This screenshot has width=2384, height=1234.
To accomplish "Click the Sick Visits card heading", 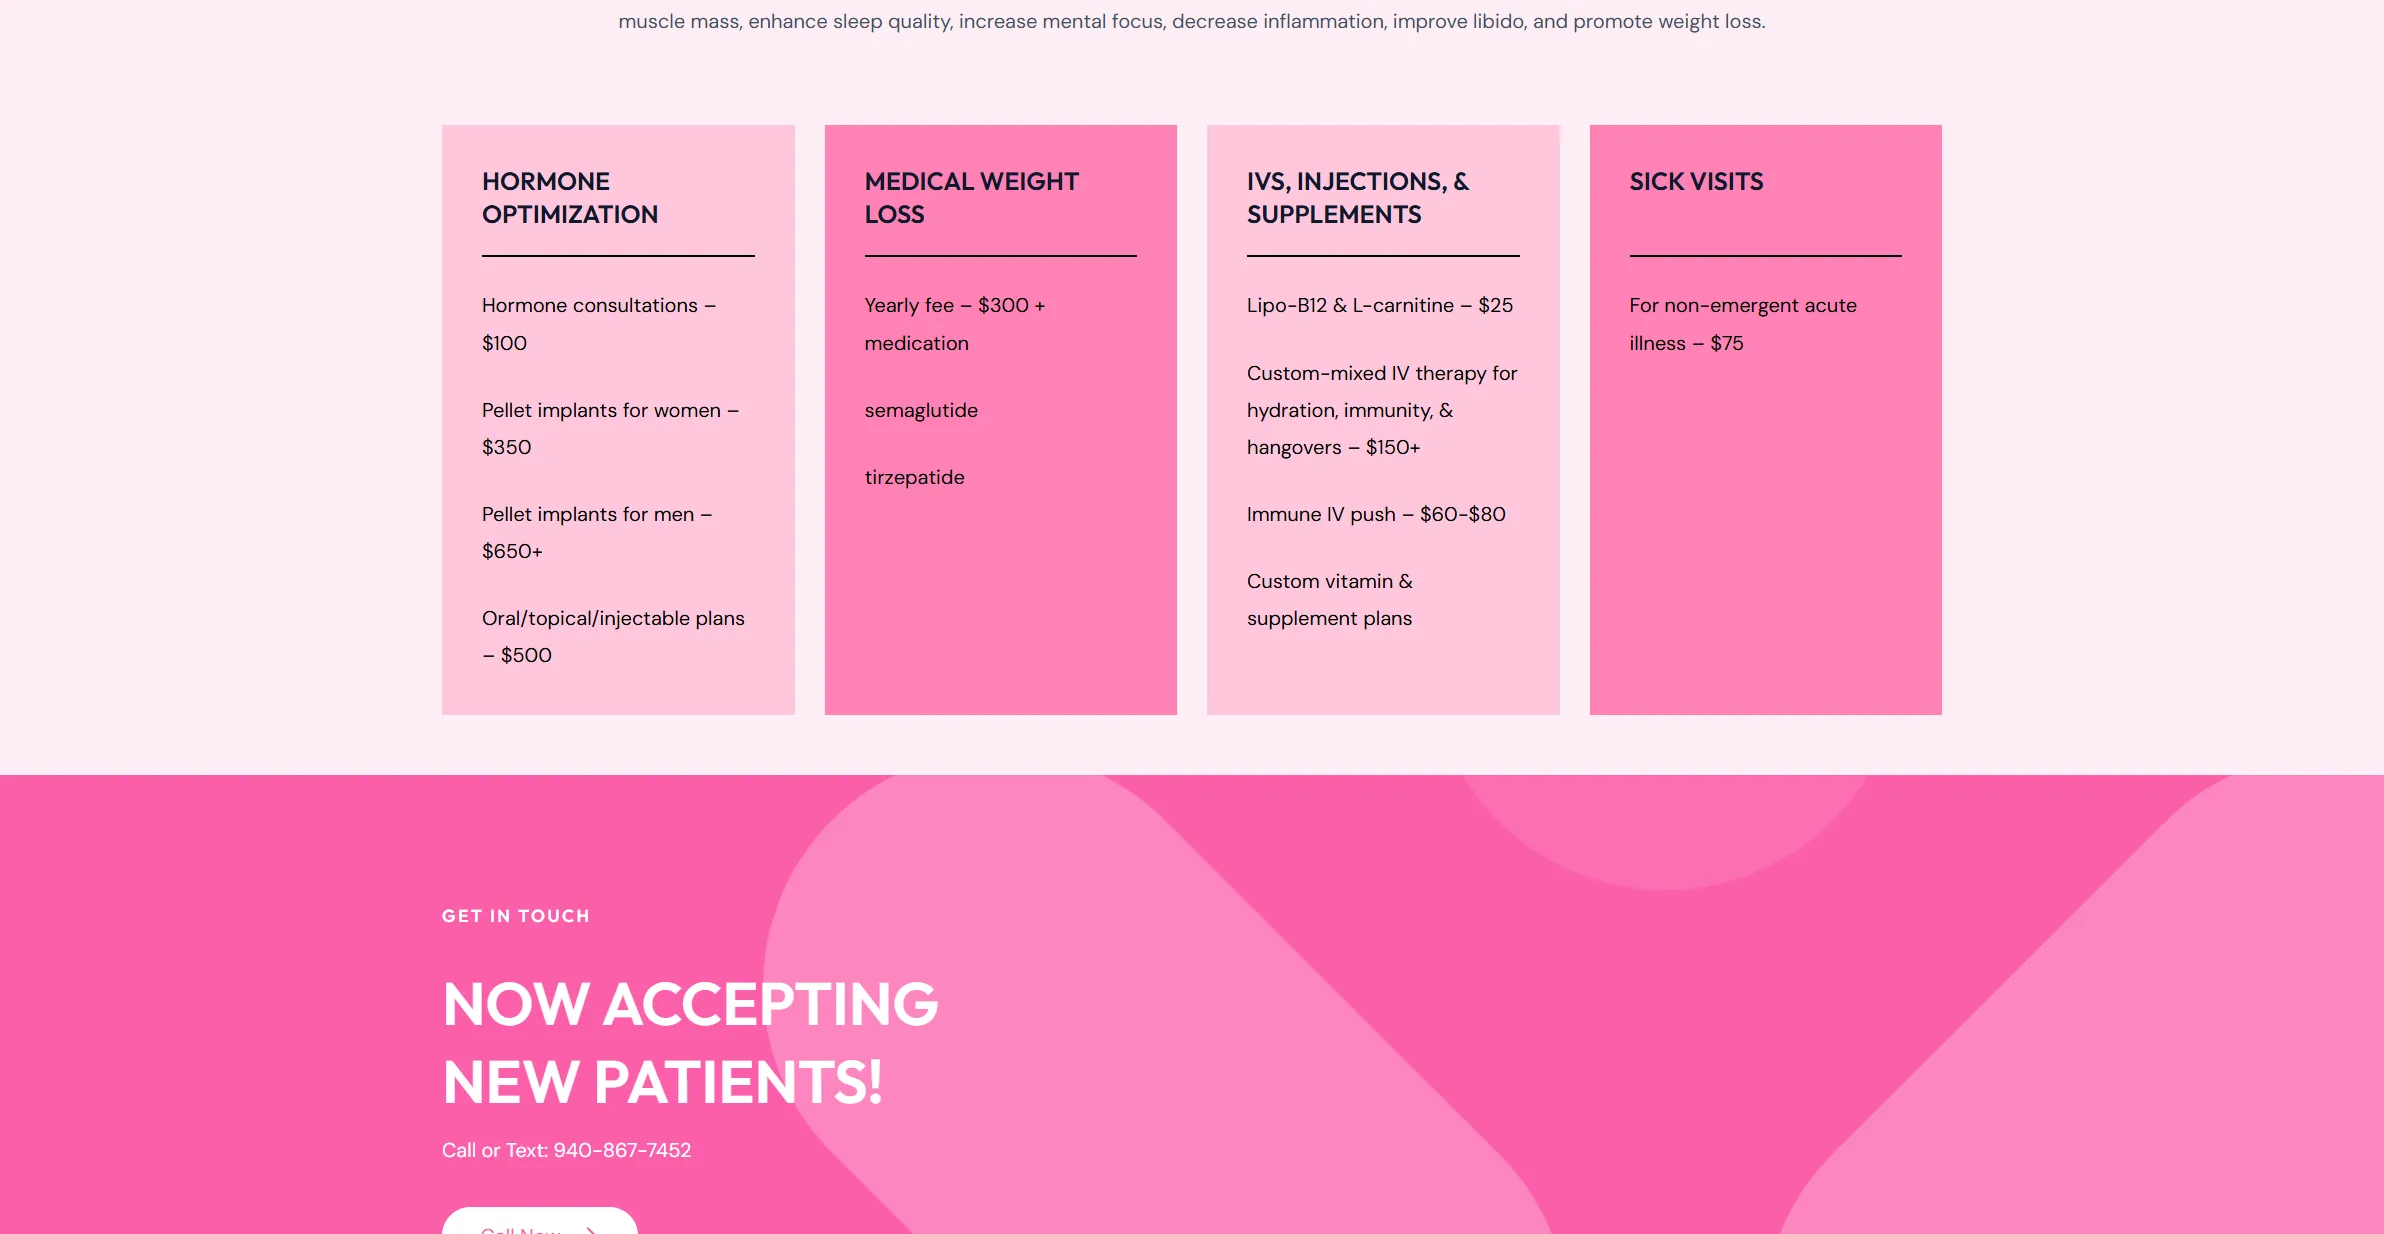I will click(x=1696, y=181).
